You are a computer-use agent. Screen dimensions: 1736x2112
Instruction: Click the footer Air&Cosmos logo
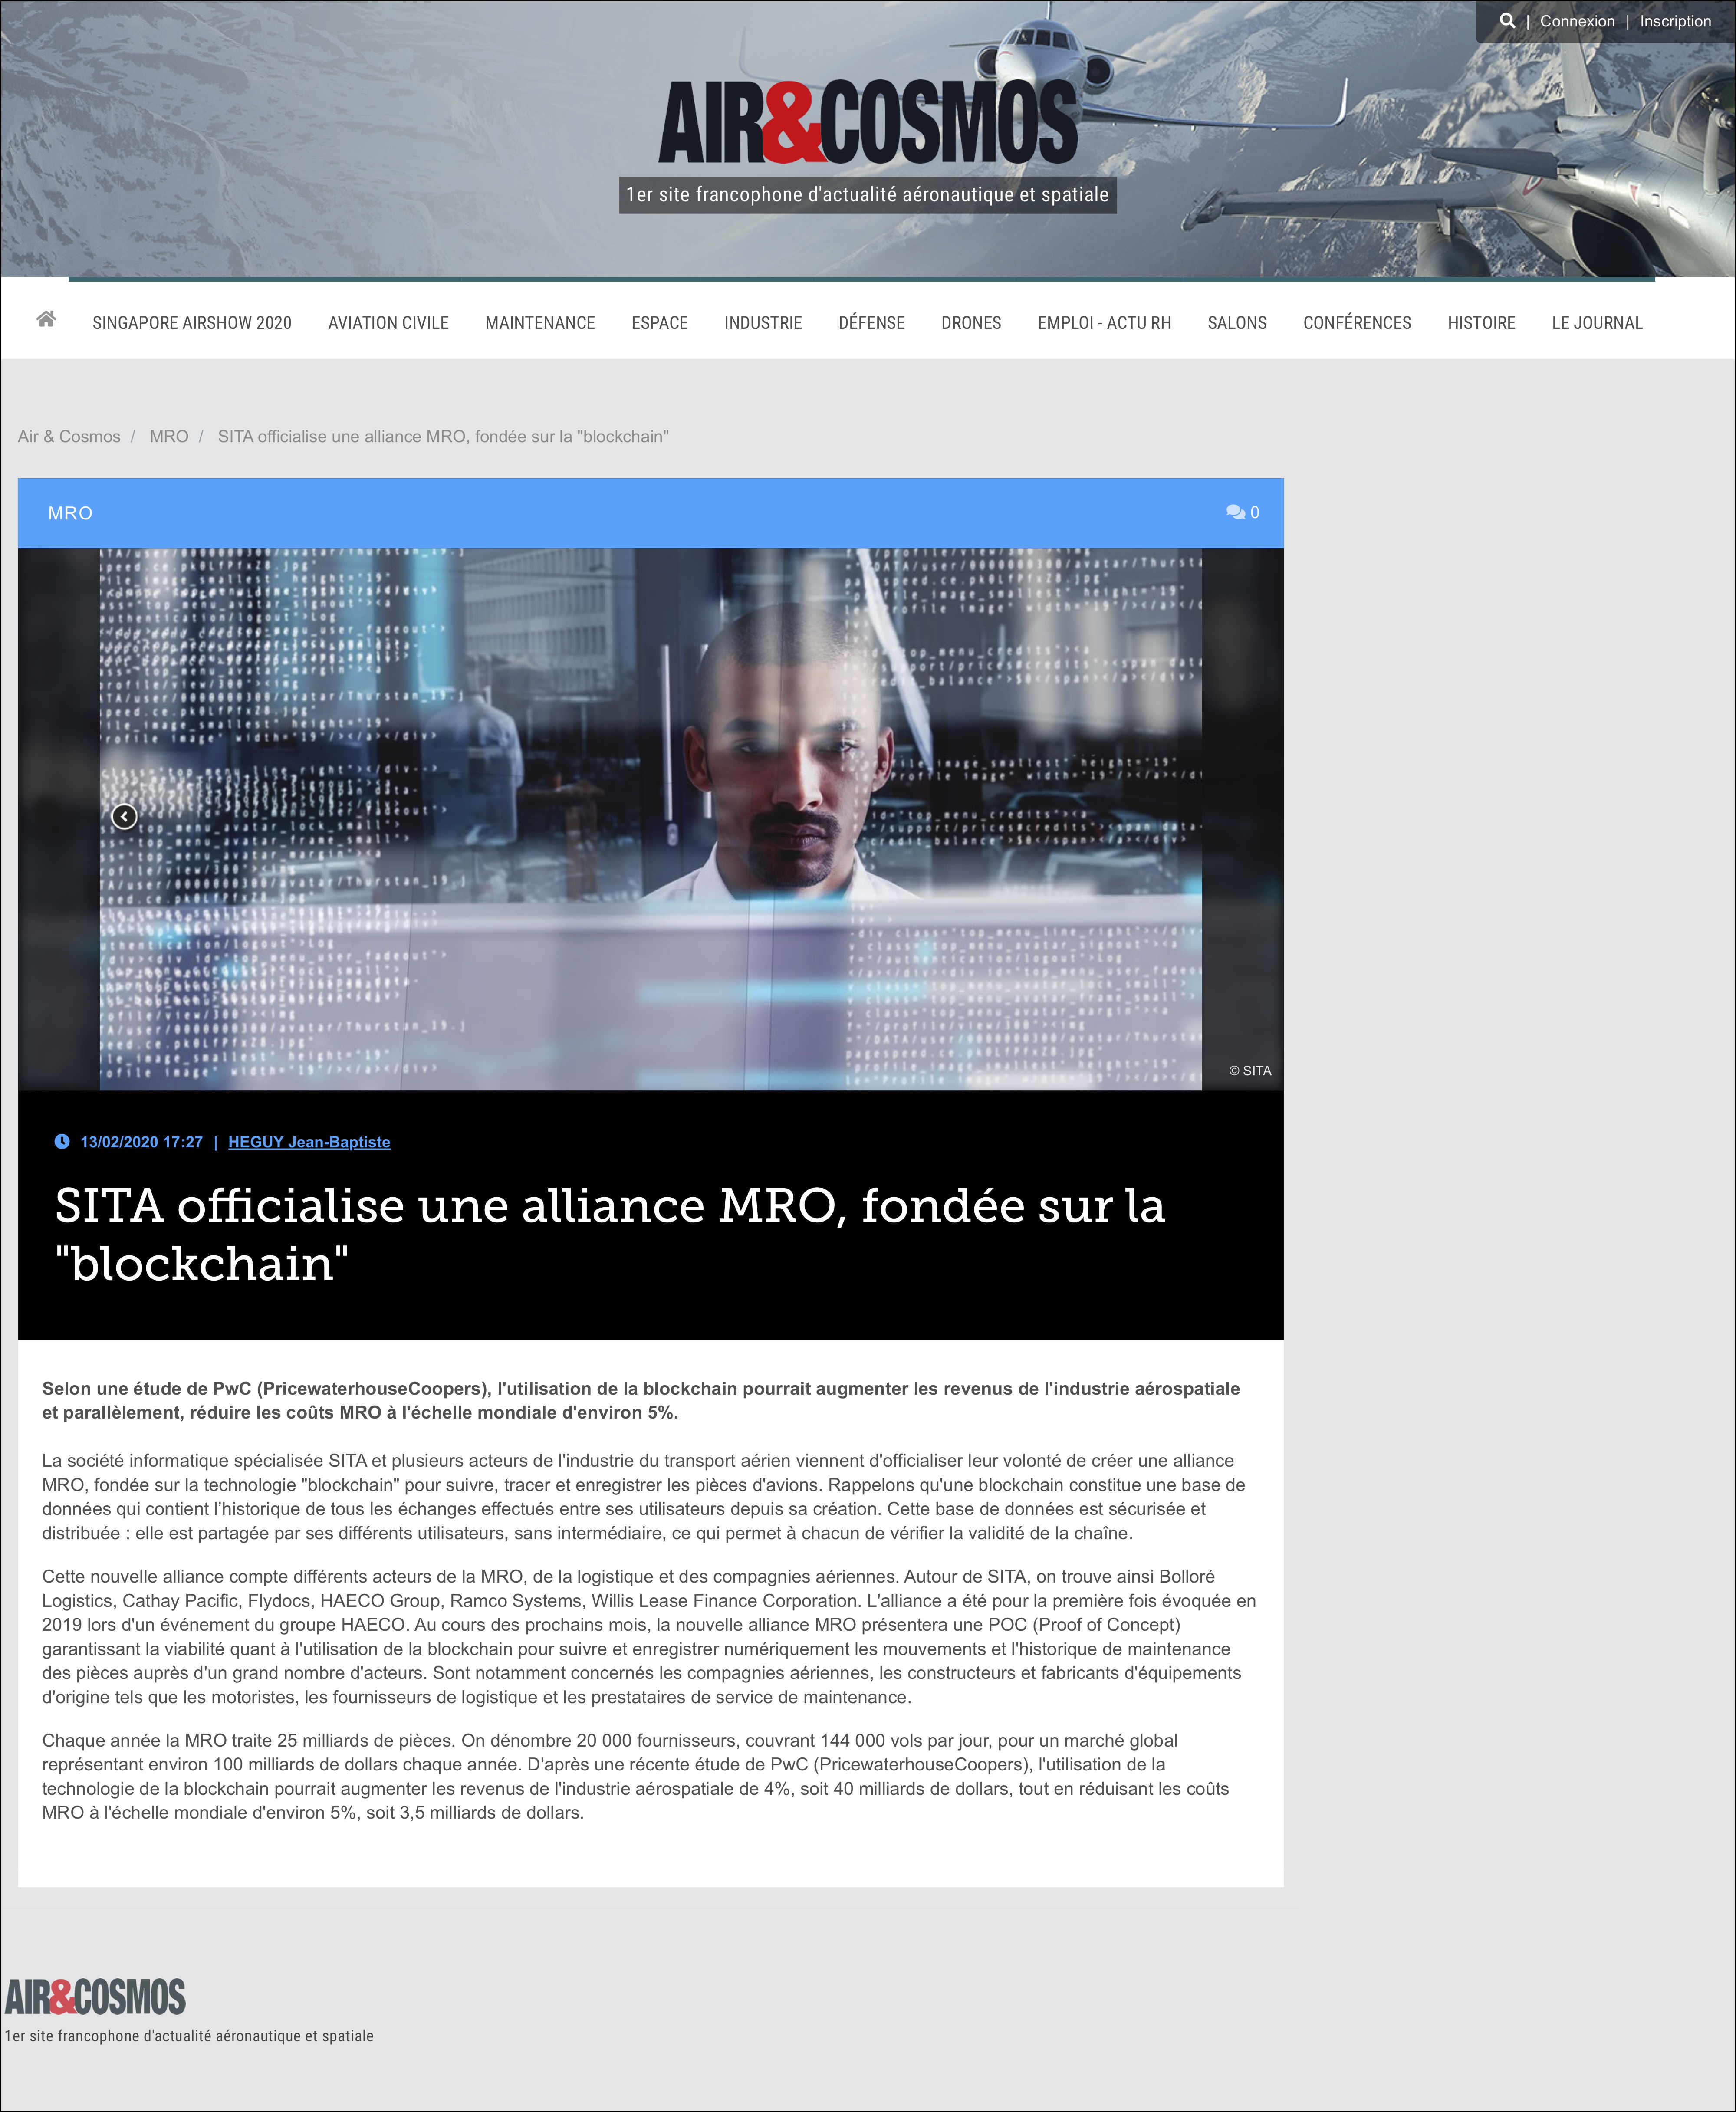coord(95,1997)
